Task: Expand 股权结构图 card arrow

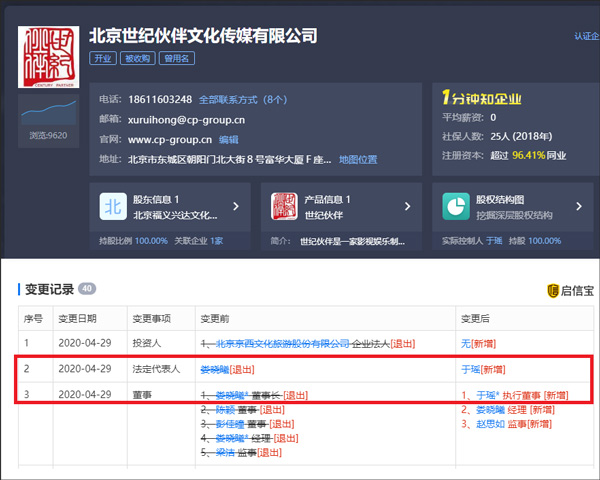Action: tap(579, 206)
